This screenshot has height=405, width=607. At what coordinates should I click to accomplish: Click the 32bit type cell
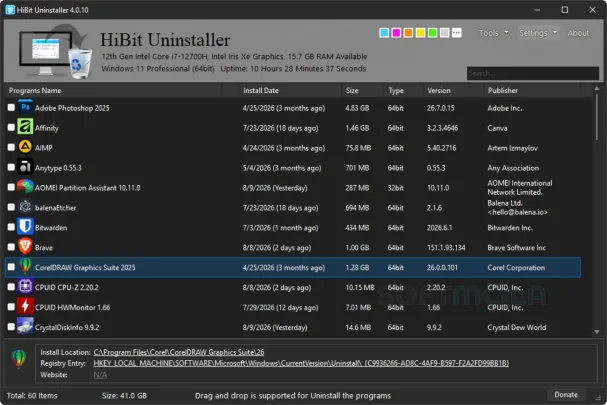[x=395, y=188]
